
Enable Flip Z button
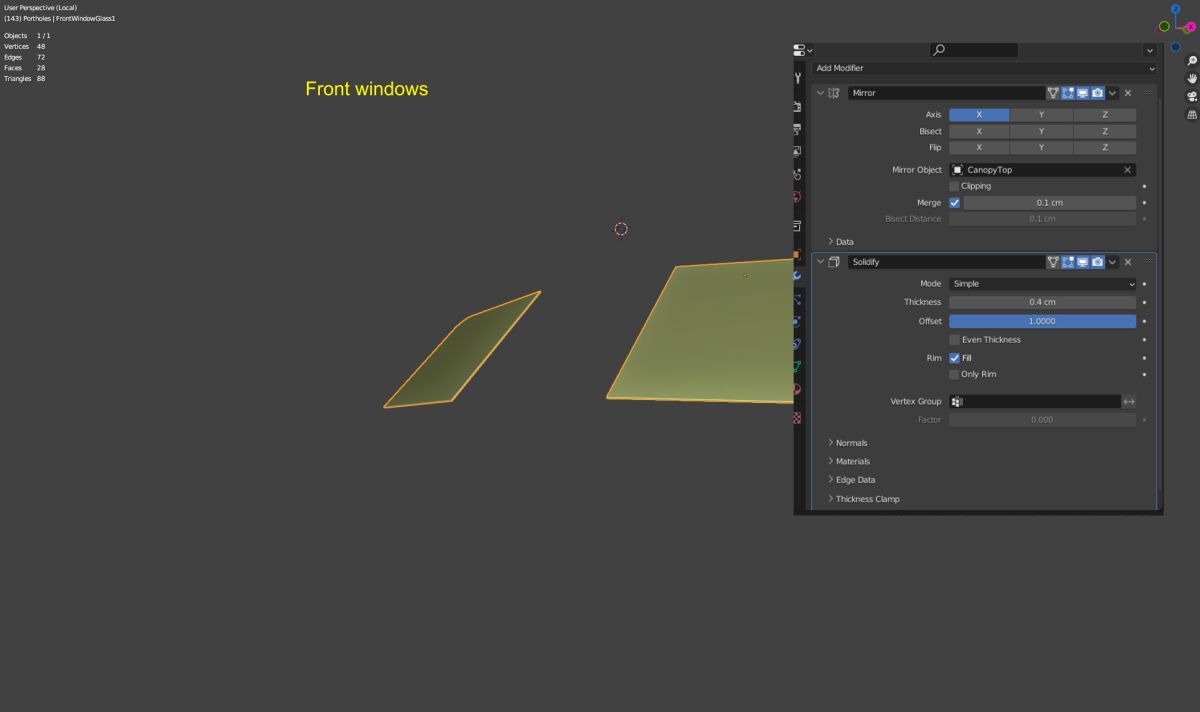[x=1105, y=147]
